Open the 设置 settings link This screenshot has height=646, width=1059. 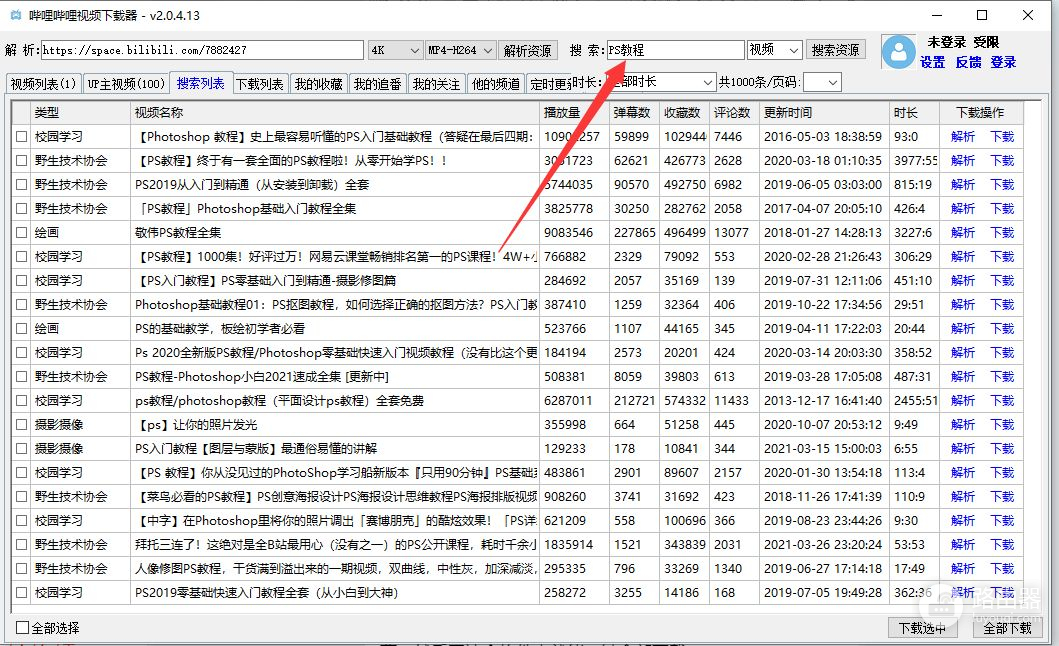[x=932, y=62]
